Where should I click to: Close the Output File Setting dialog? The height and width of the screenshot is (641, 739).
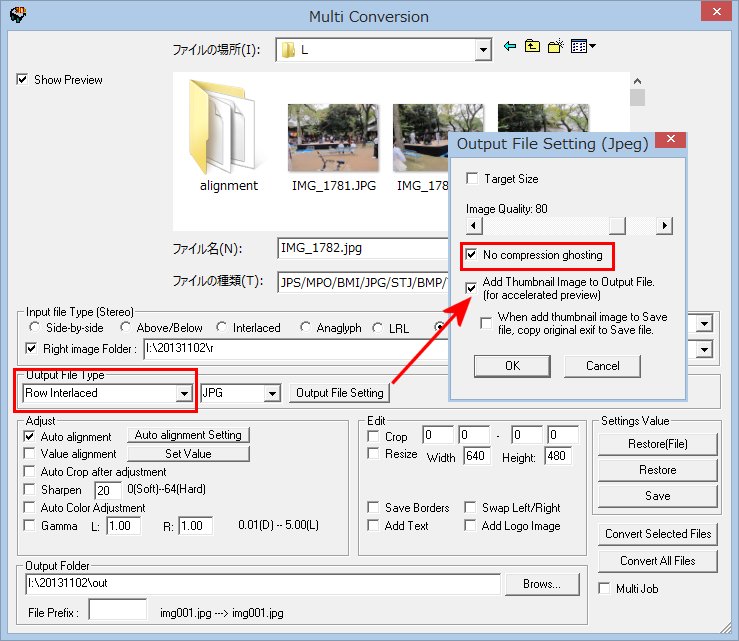click(x=669, y=143)
